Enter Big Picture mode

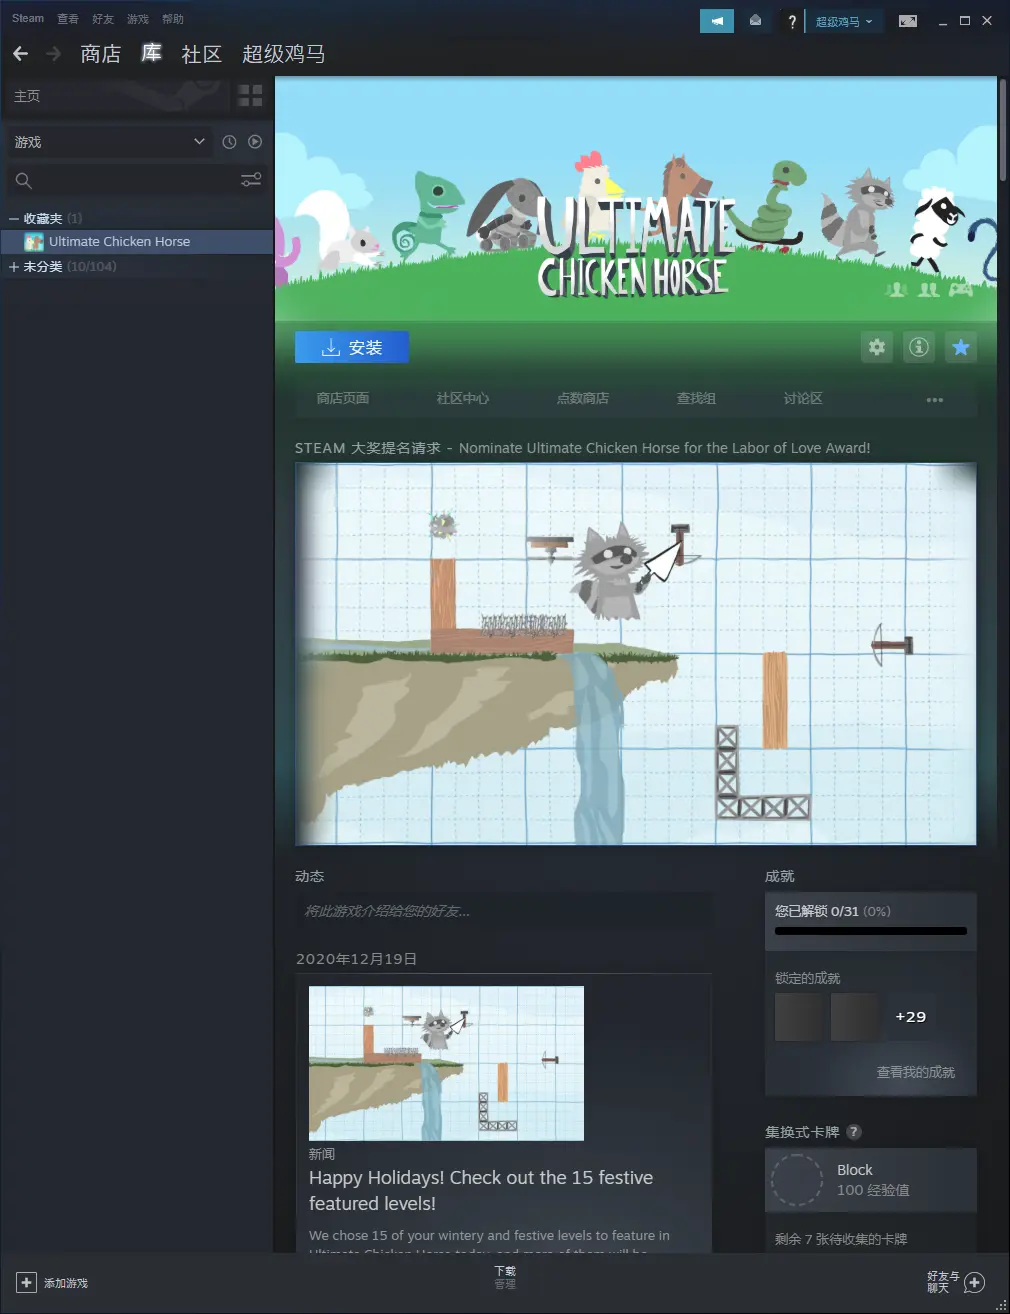click(x=908, y=21)
